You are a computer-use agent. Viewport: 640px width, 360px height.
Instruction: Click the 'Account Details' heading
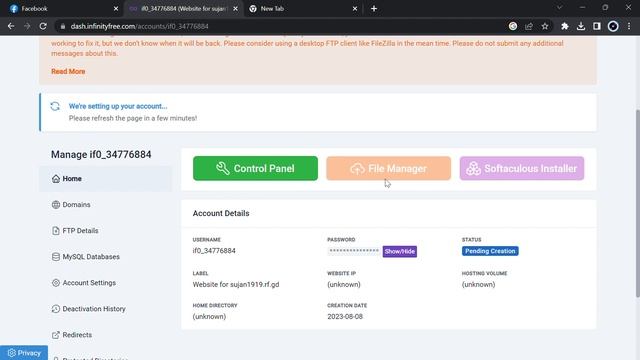[221, 213]
